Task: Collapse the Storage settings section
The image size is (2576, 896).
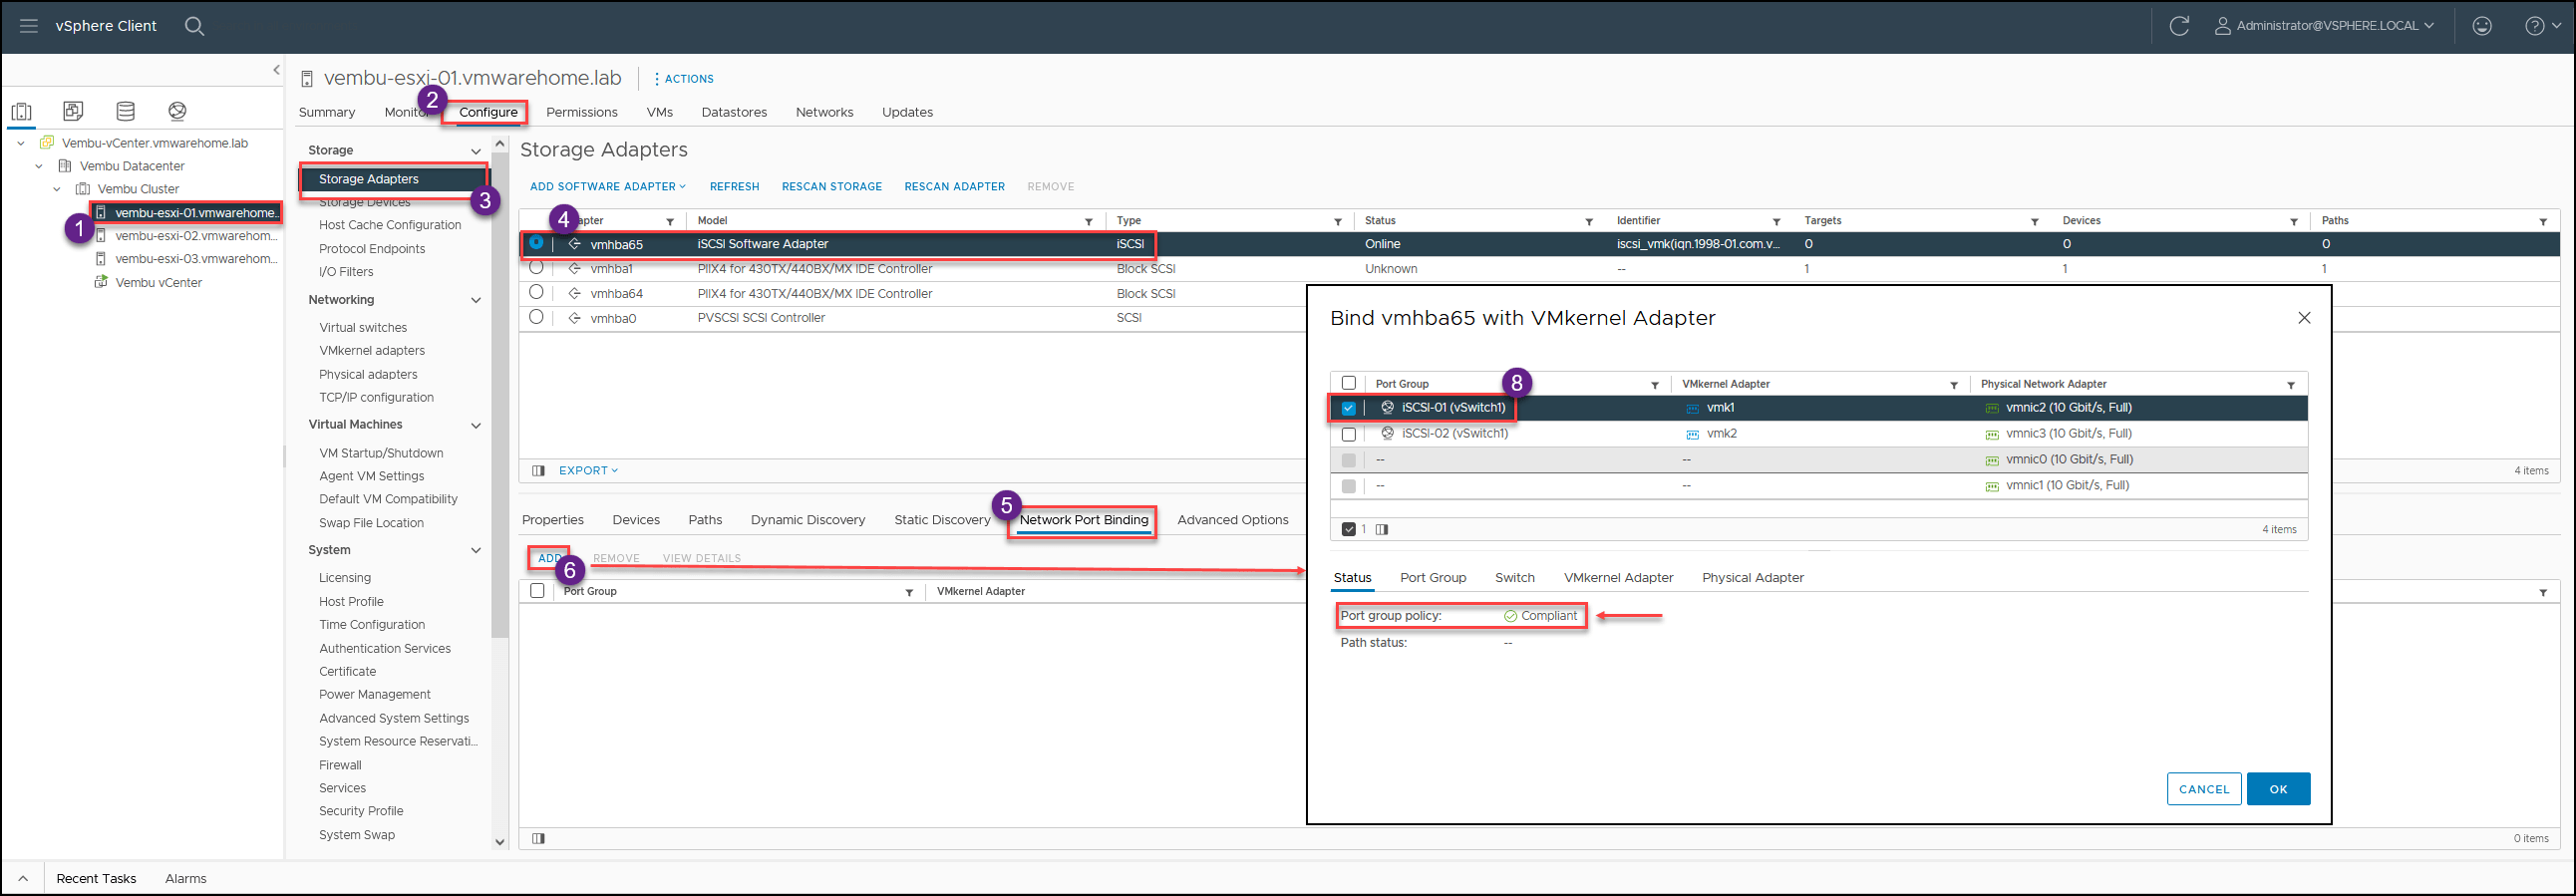Action: coord(476,151)
